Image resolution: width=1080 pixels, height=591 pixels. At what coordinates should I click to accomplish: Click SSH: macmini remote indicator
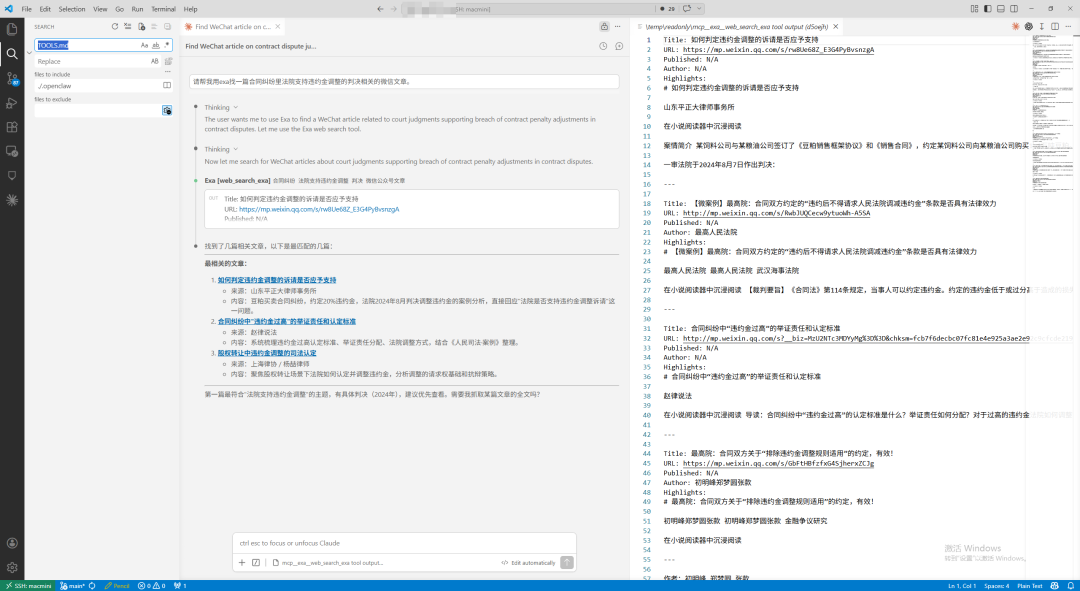(28, 585)
